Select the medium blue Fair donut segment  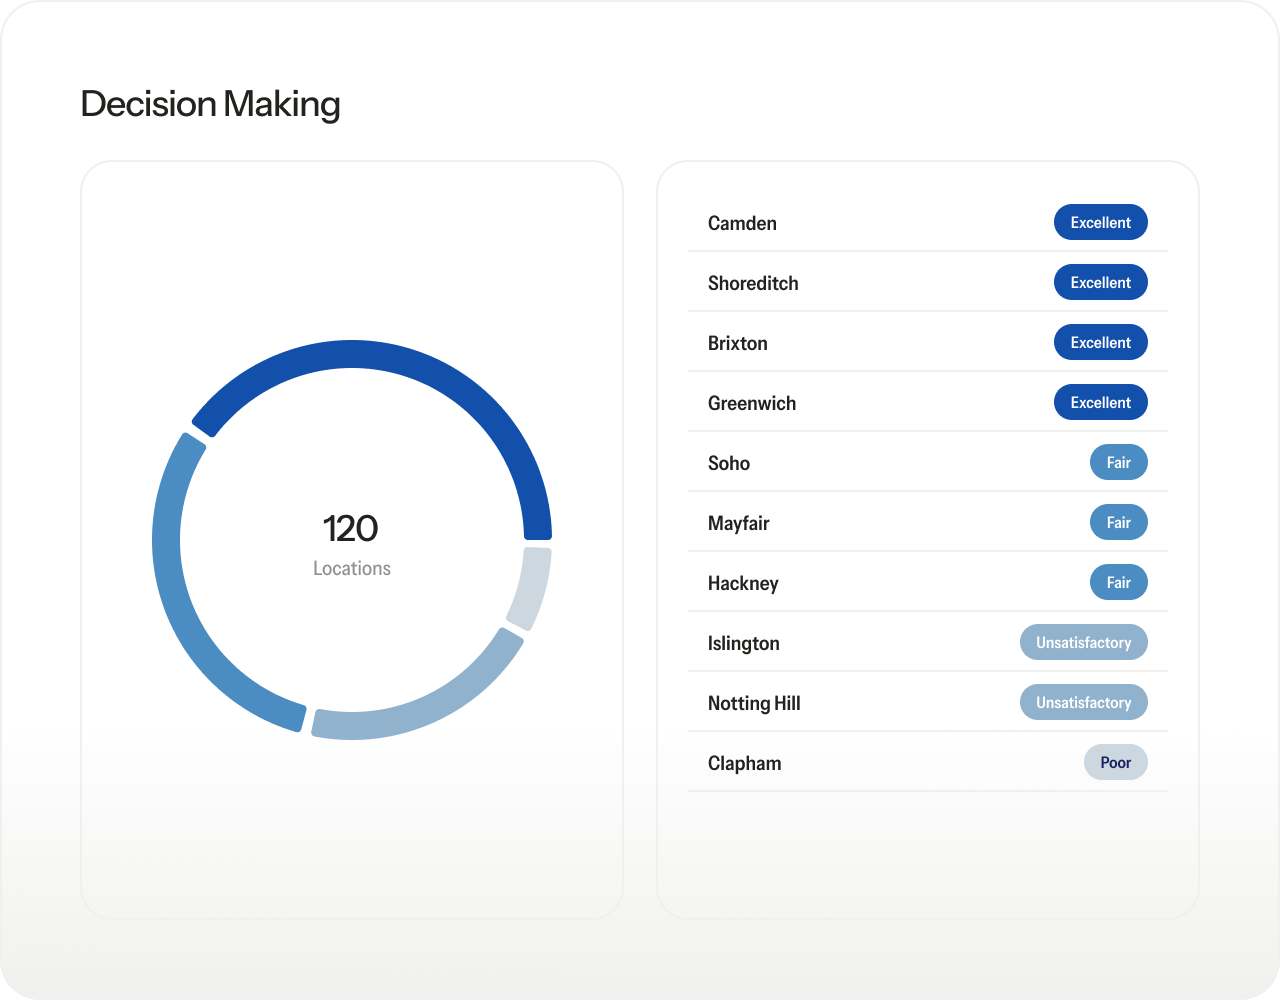(x=180, y=600)
